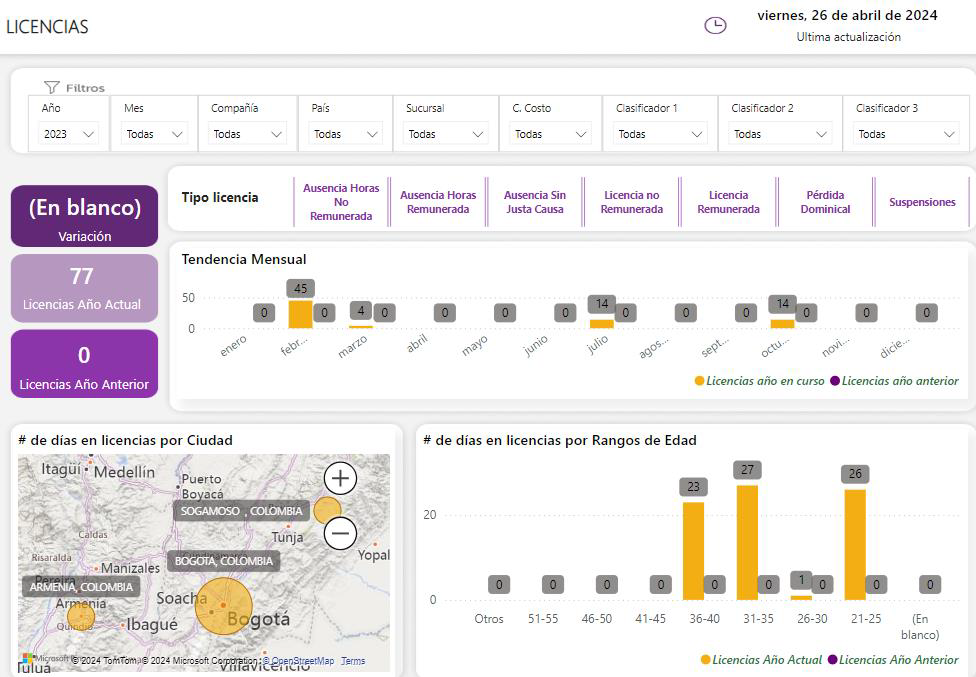This screenshot has height=677, width=976.
Task: Open the Mes filter dropdown
Action: click(154, 134)
